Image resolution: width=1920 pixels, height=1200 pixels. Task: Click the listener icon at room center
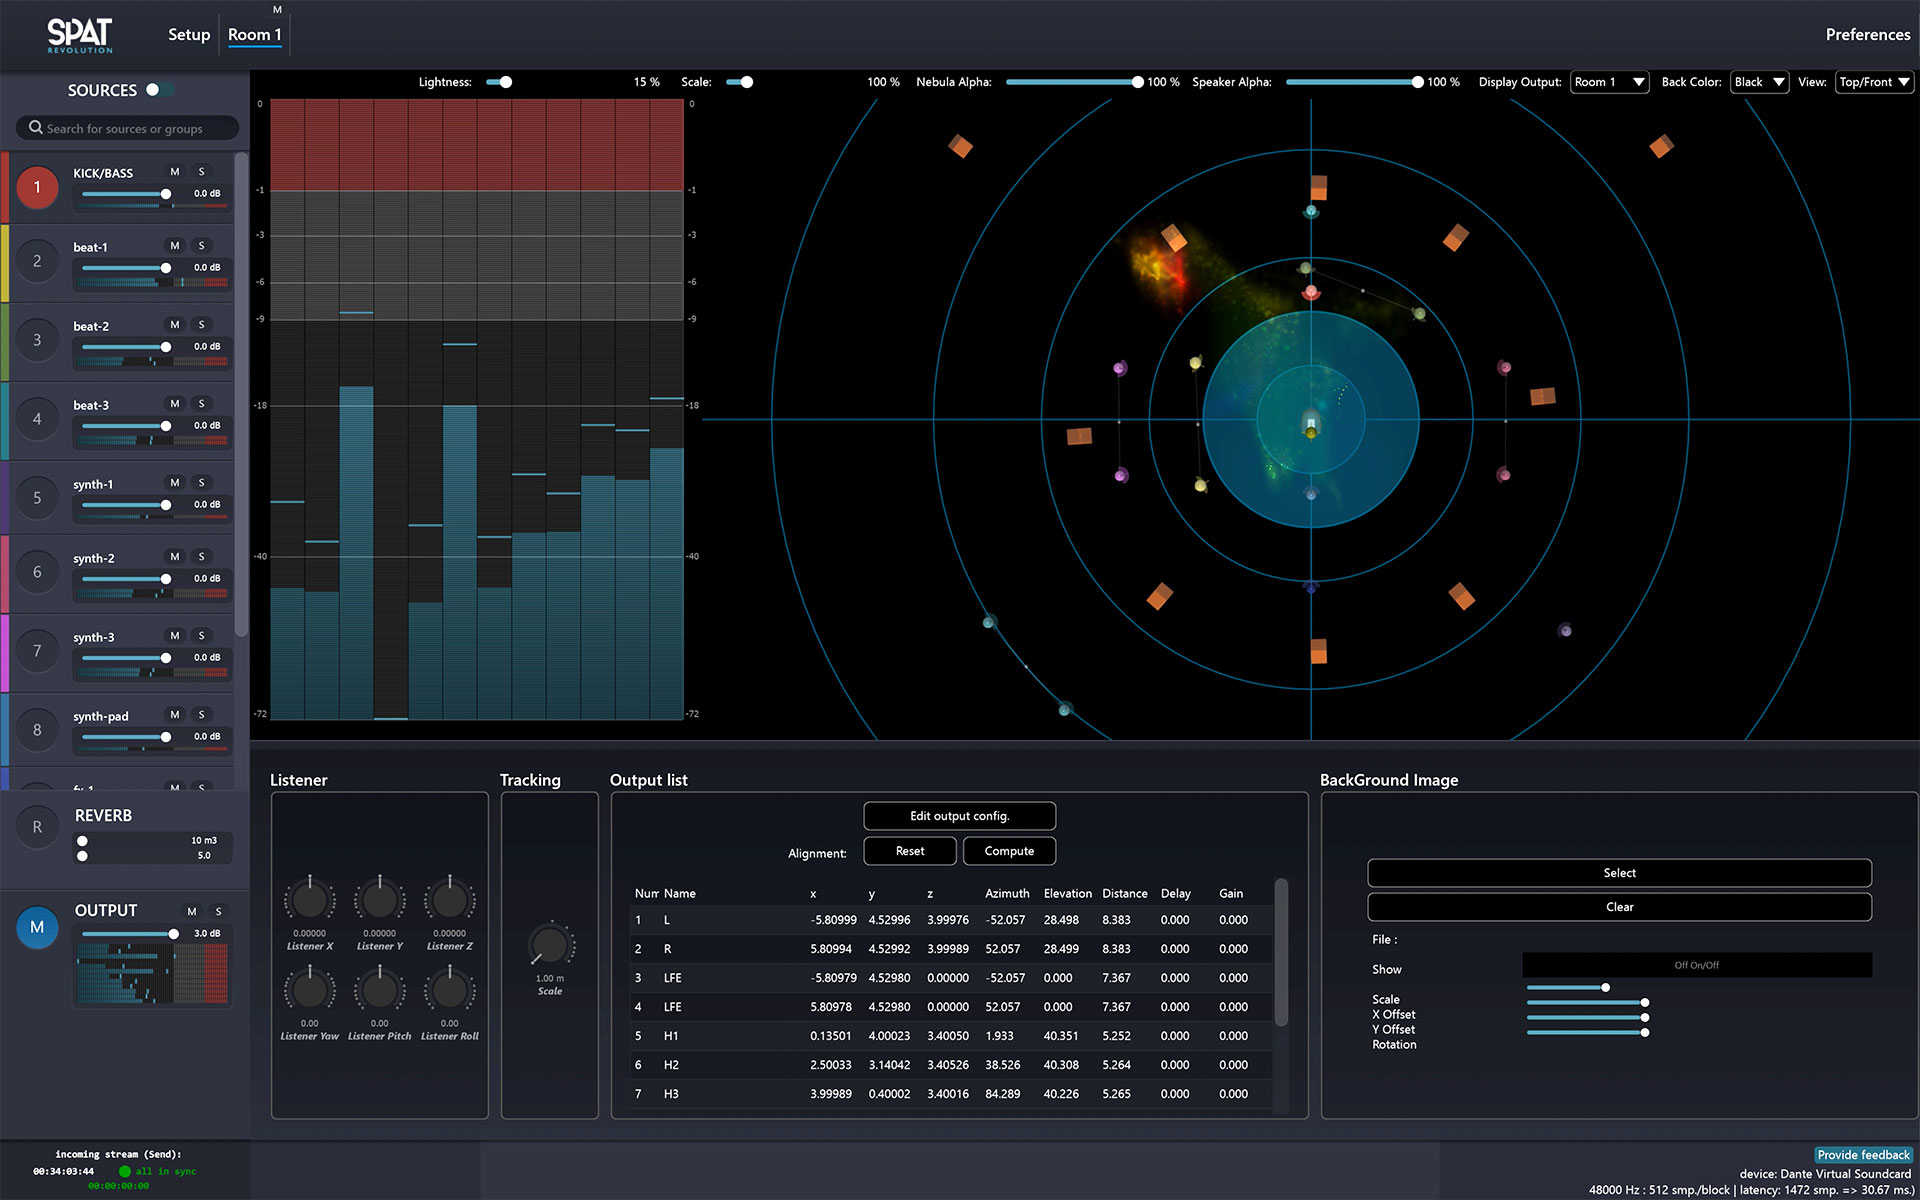point(1311,425)
